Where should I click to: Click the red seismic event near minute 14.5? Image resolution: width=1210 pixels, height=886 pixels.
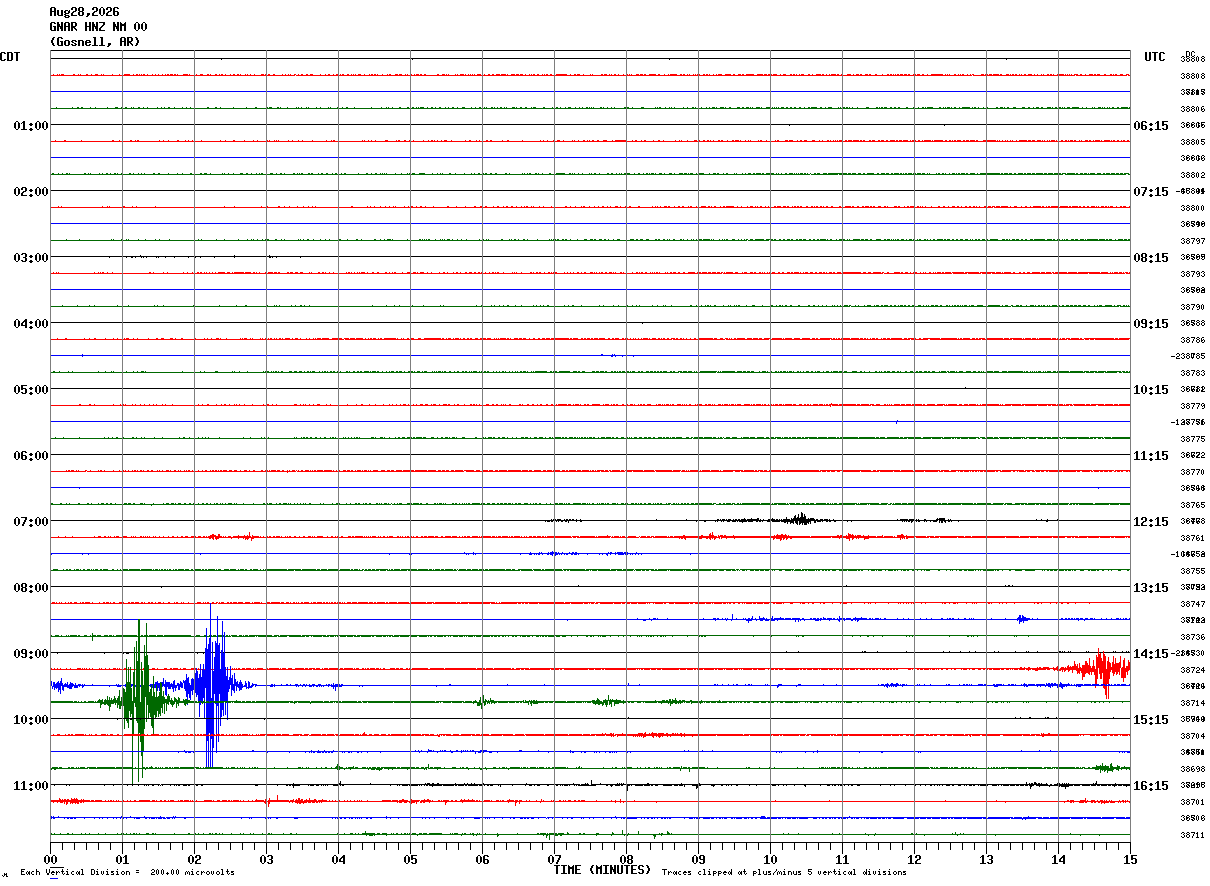pyautogui.click(x=1097, y=671)
